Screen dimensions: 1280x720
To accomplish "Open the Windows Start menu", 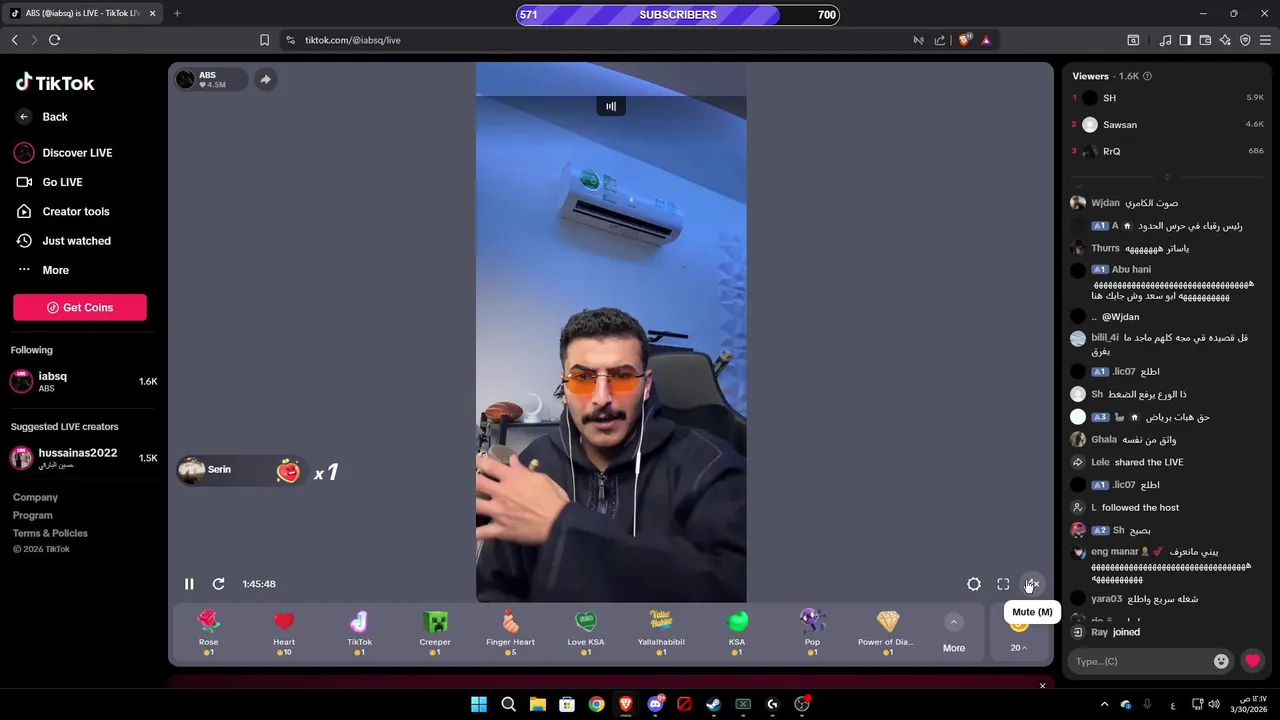I will pyautogui.click(x=479, y=704).
